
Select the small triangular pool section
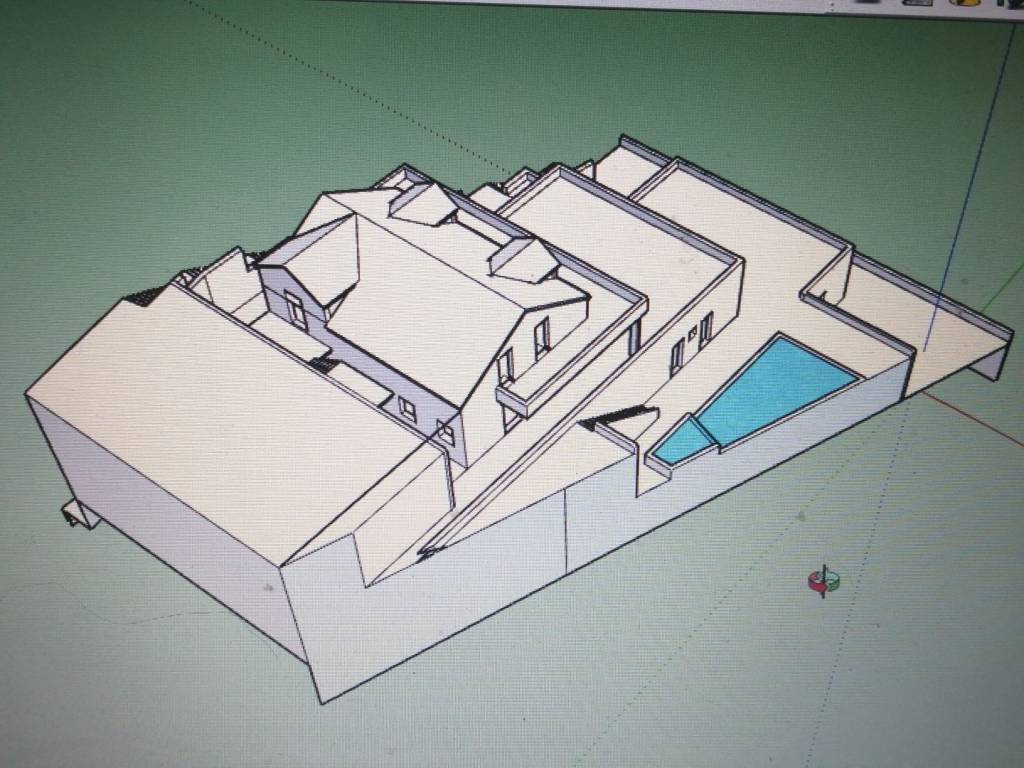pos(681,443)
